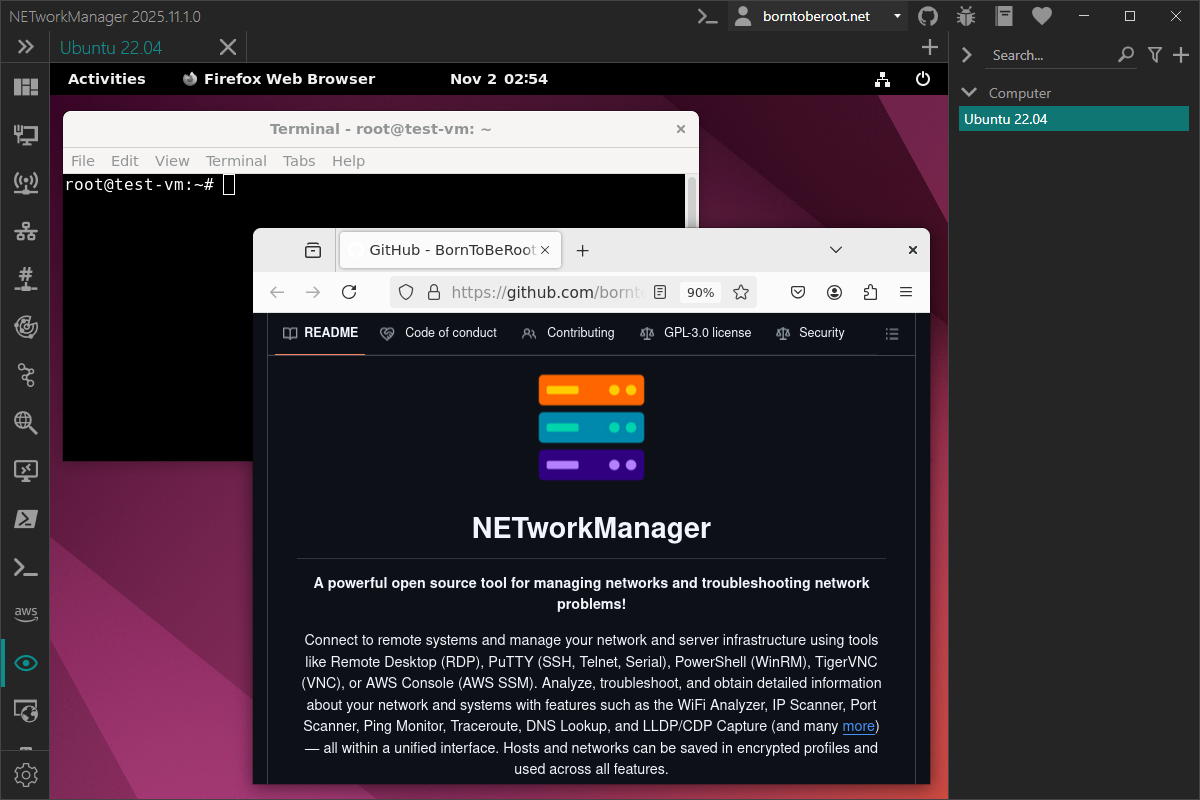Open the Remote Desktop tool
The image size is (1200, 800).
(x=25, y=470)
